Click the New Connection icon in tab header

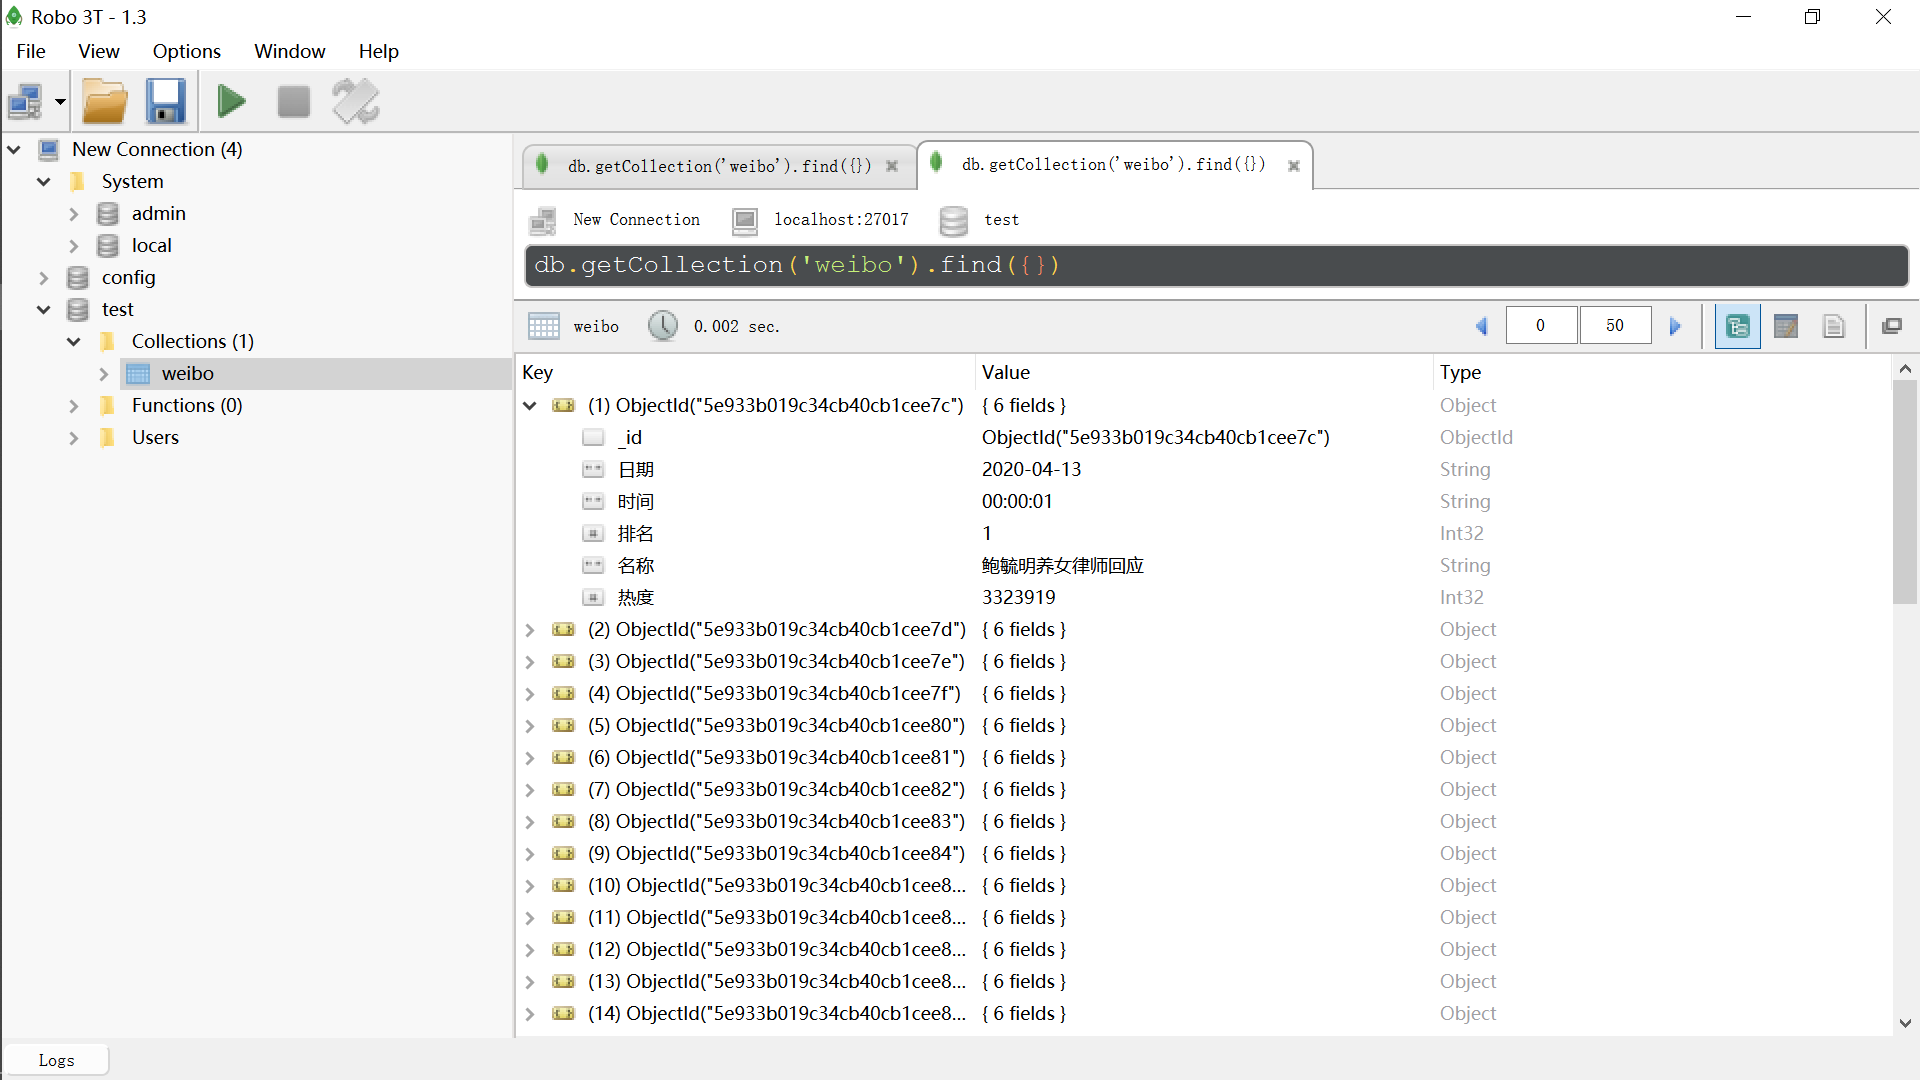(543, 220)
